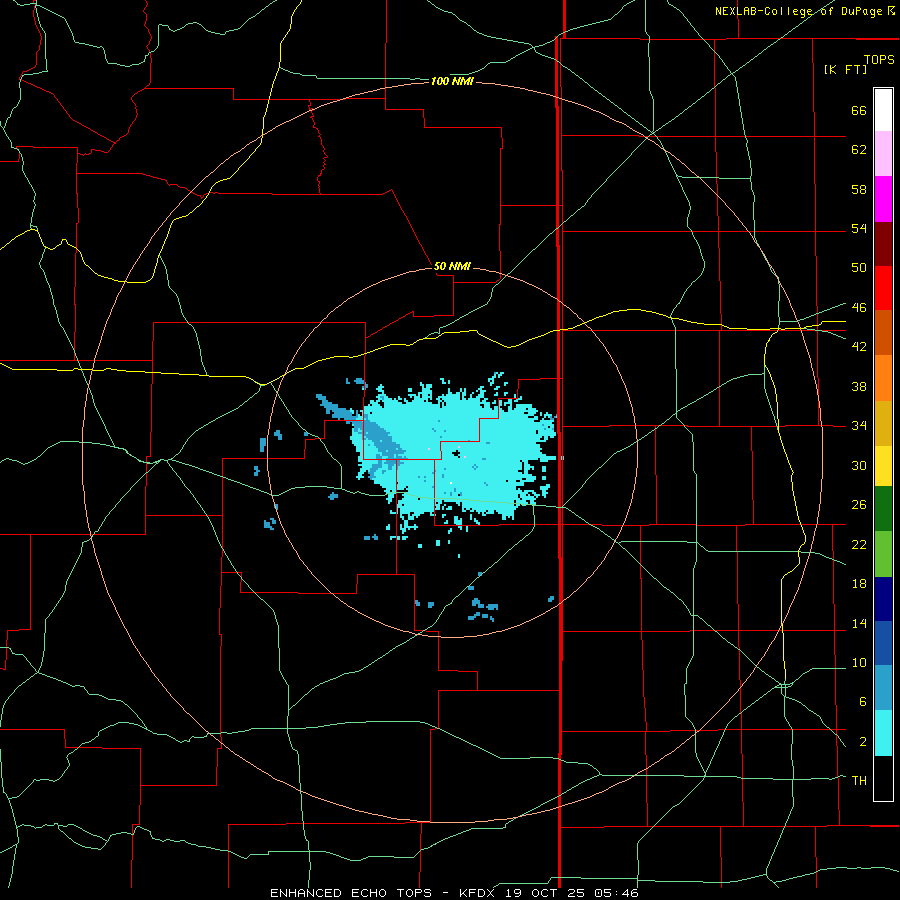
Task: Pick the steel blue 14 kft swatch
Action: coord(883,688)
